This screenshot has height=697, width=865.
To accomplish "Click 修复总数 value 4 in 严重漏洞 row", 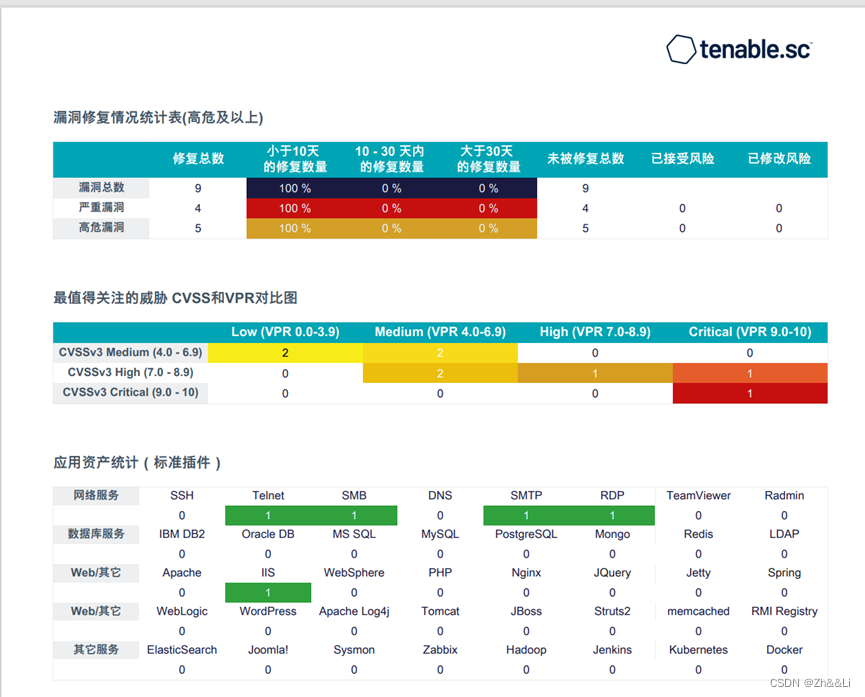I will coord(198,208).
